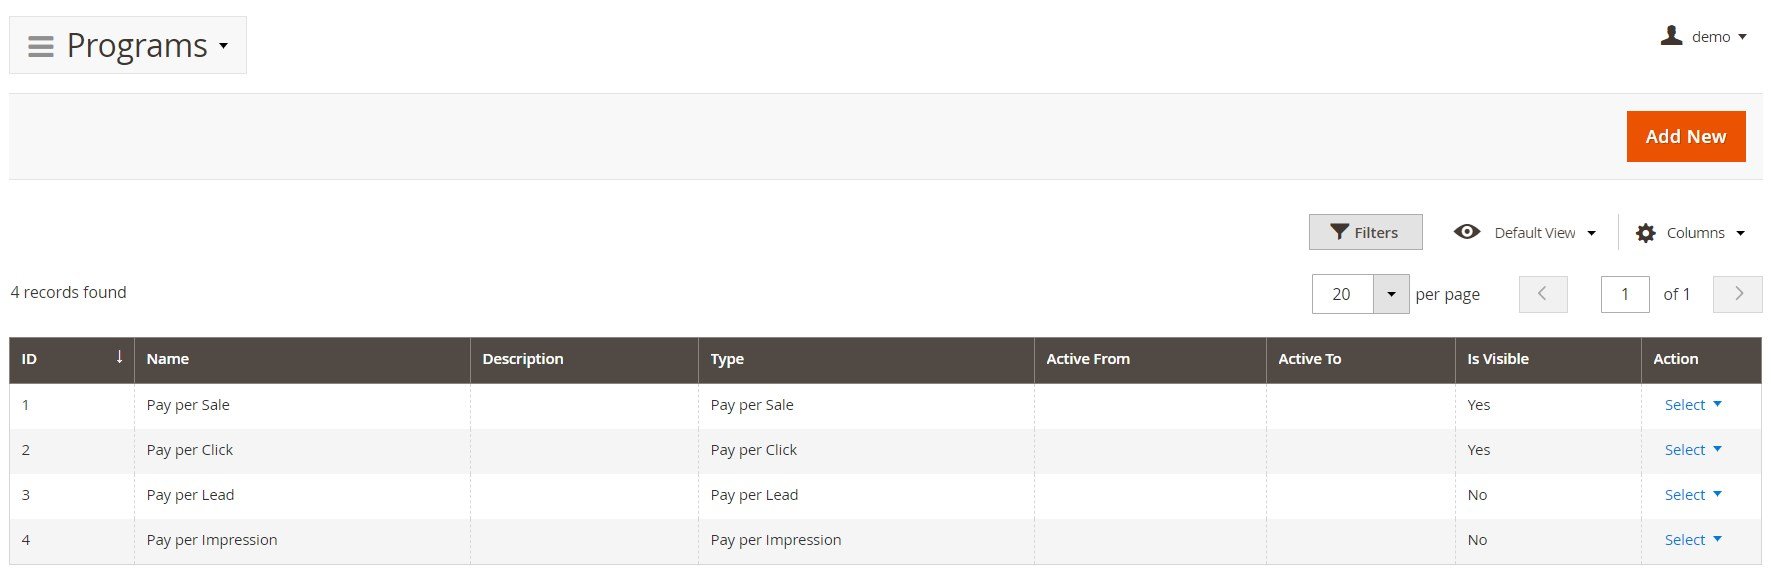
Task: Go to previous page with left chevron
Action: (x=1543, y=294)
